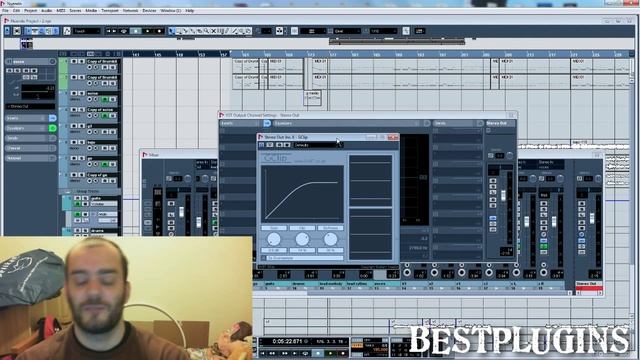Open the GClip Default preset dropdown

[x=318, y=145]
